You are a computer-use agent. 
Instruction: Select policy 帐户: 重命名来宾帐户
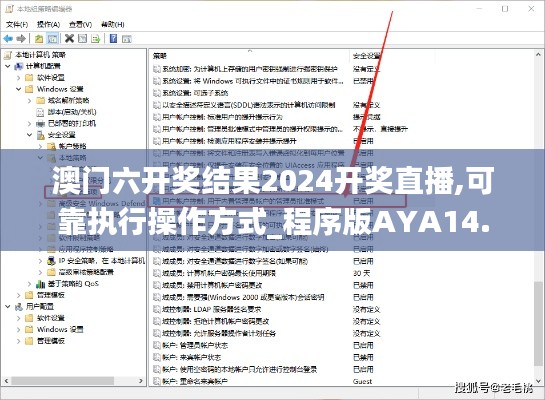tap(195, 382)
